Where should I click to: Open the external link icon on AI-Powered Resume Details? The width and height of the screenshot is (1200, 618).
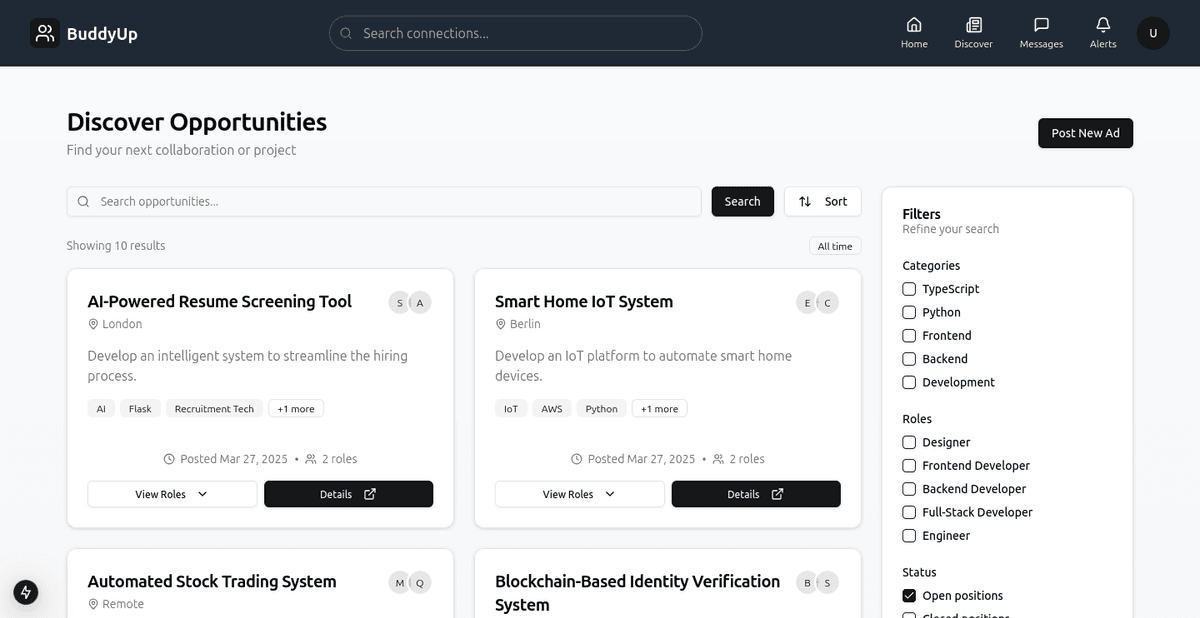(371, 494)
